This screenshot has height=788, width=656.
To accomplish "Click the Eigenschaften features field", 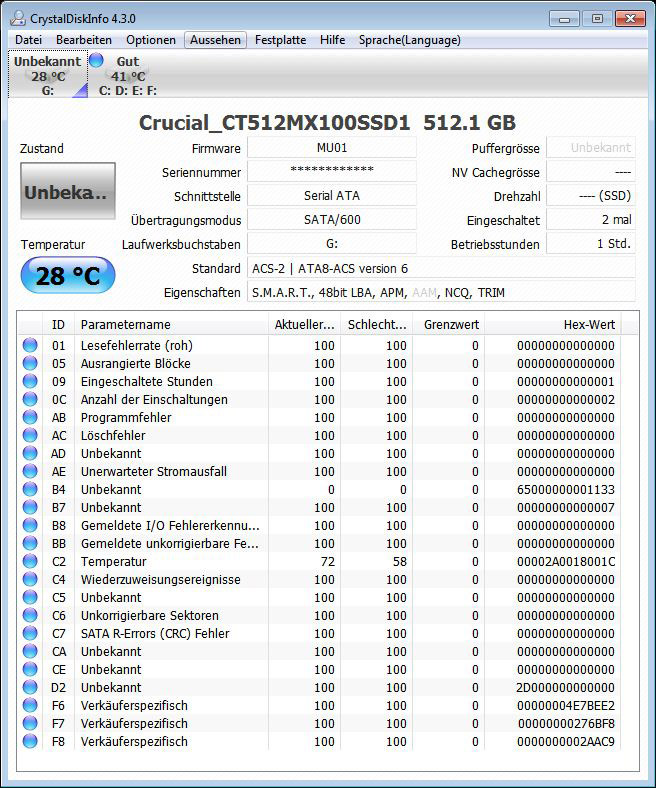I will 441,292.
